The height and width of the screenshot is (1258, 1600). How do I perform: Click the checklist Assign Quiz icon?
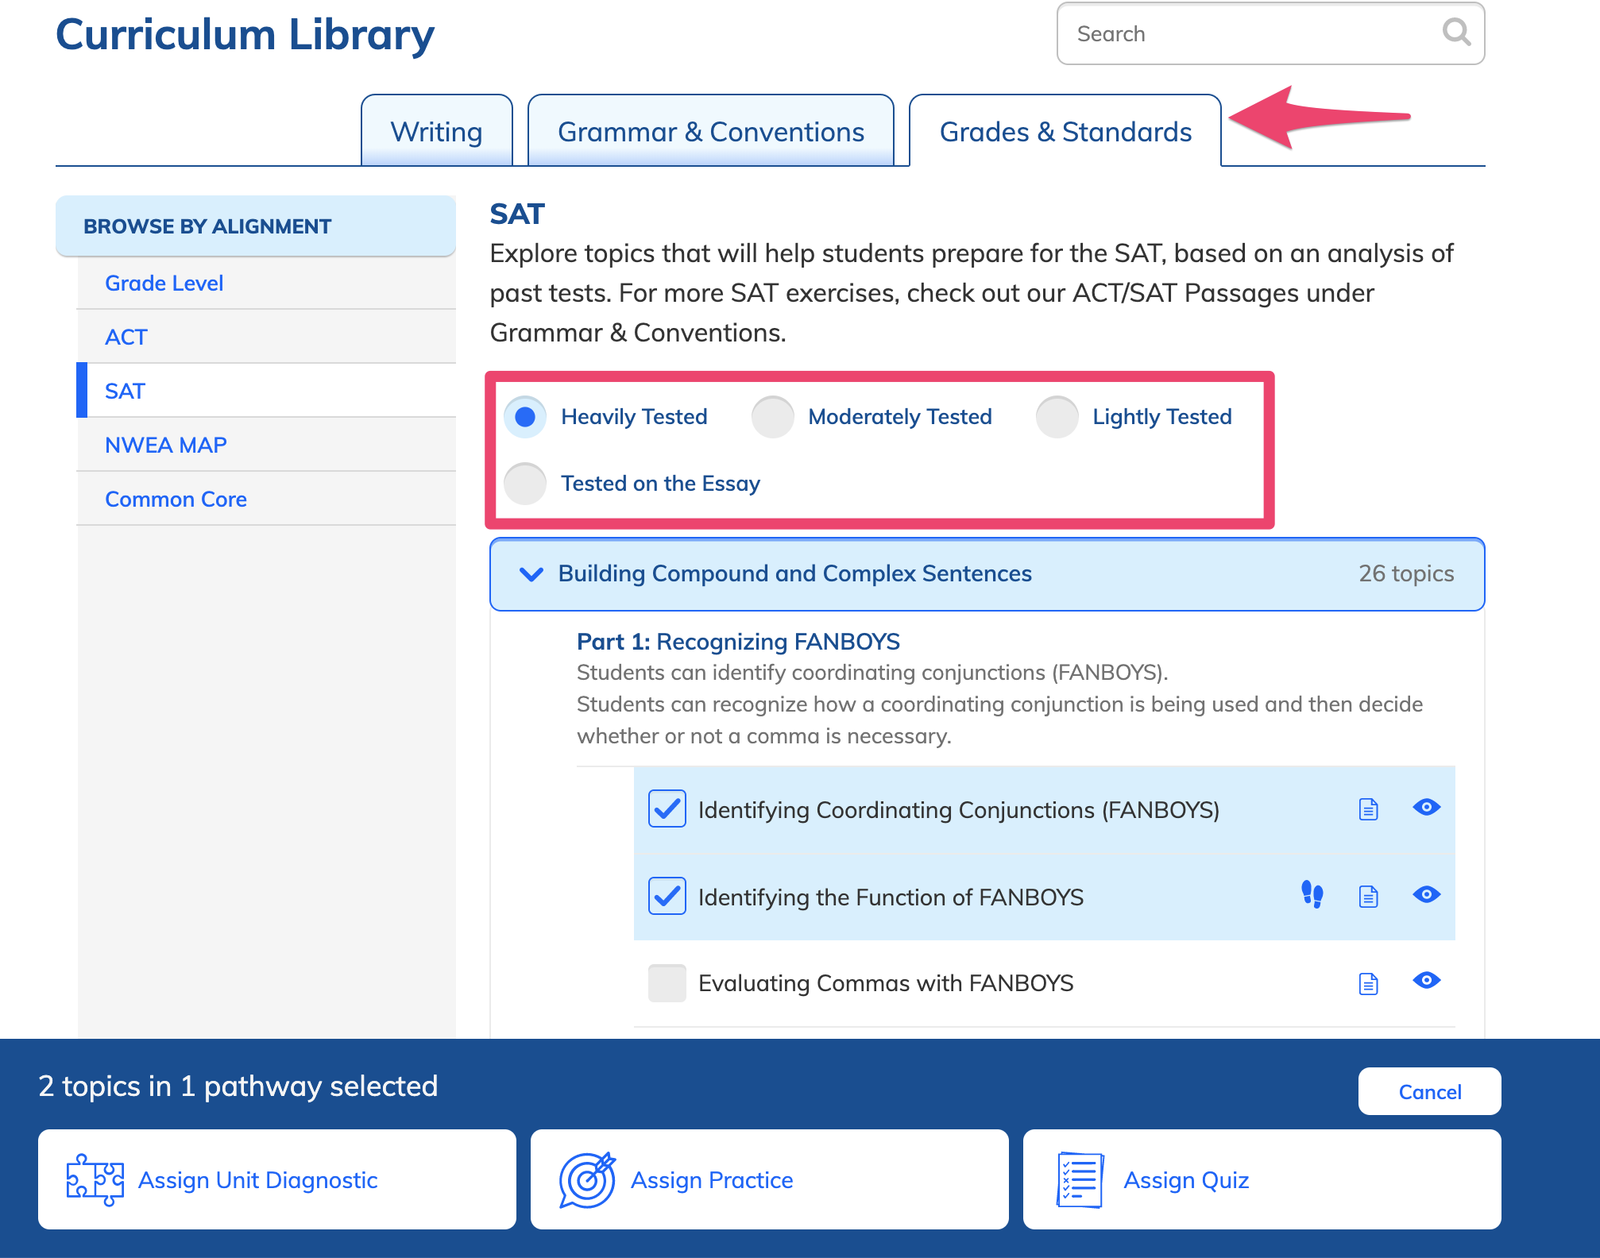coord(1080,1180)
